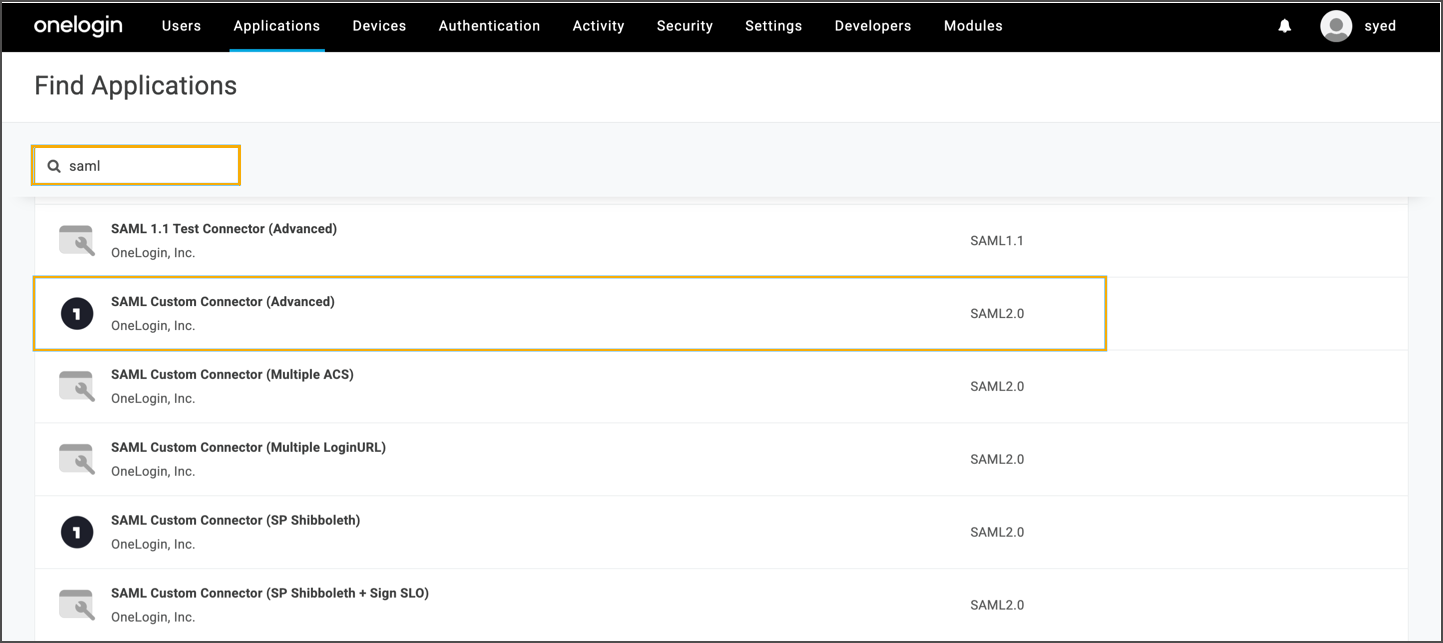Open the notifications bell
This screenshot has width=1443, height=643.
(x=1285, y=26)
